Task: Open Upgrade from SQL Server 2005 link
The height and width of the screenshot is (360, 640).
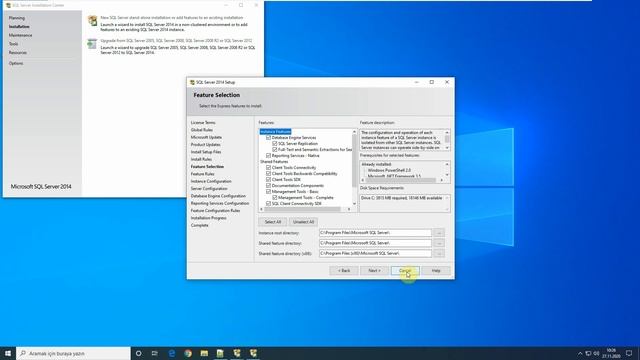Action: pyautogui.click(x=176, y=41)
